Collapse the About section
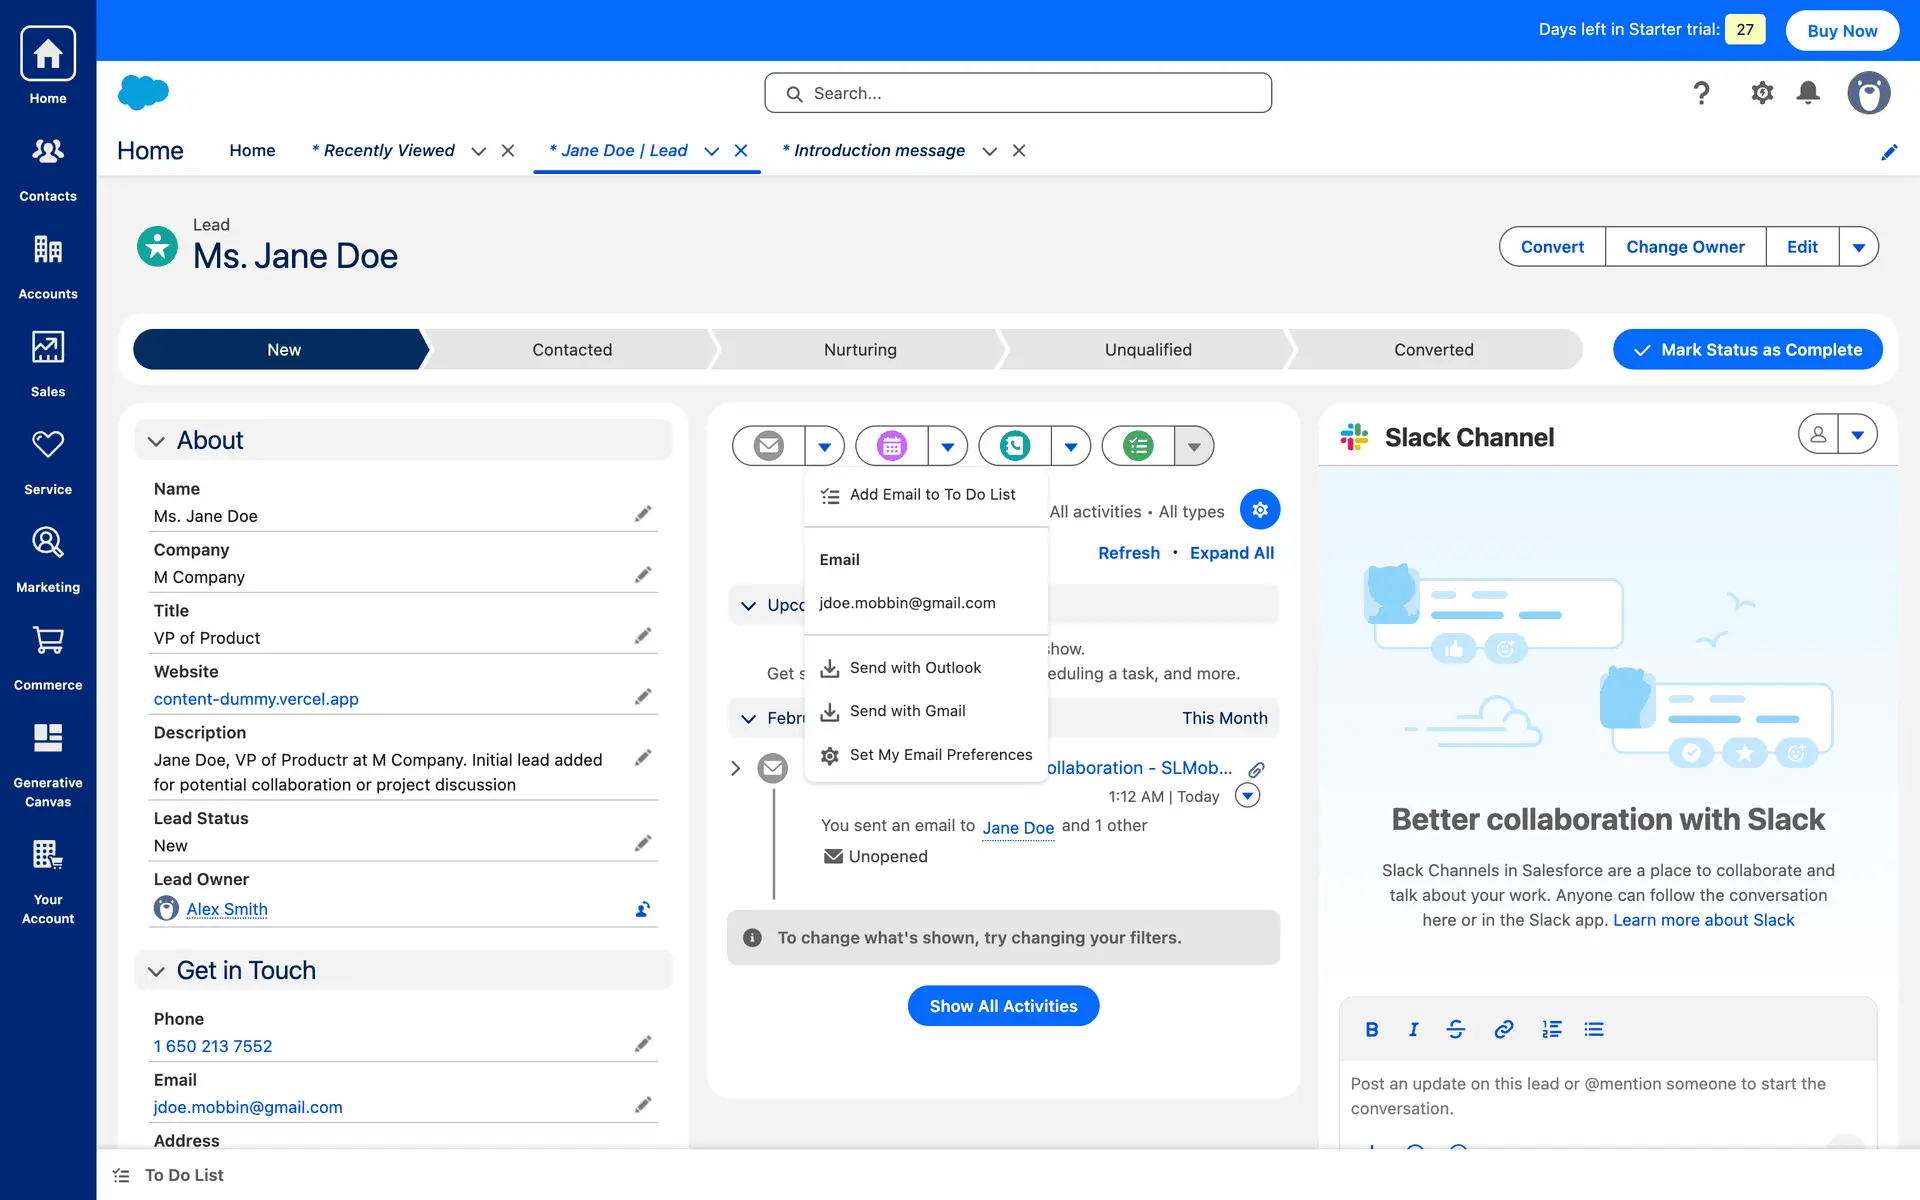 tap(156, 441)
